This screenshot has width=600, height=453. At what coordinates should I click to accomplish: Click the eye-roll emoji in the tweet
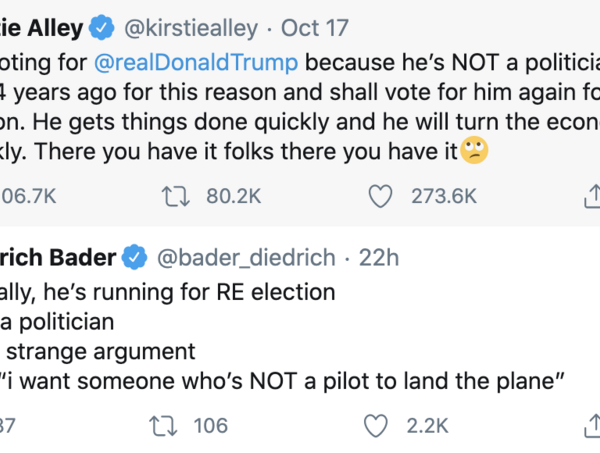475,152
